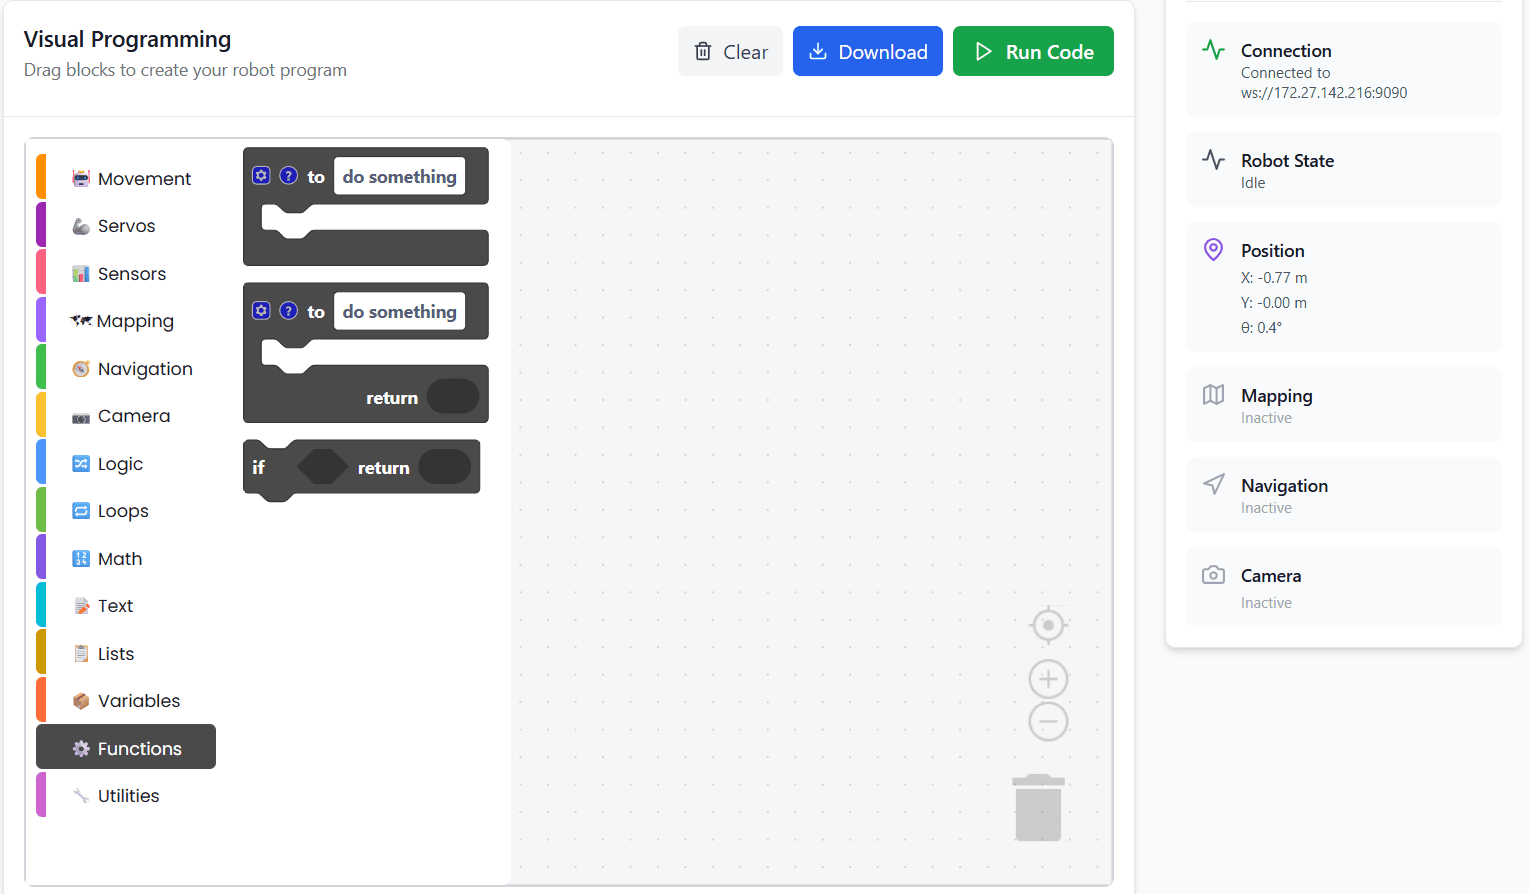Open the Navigation blocks category

tap(145, 369)
